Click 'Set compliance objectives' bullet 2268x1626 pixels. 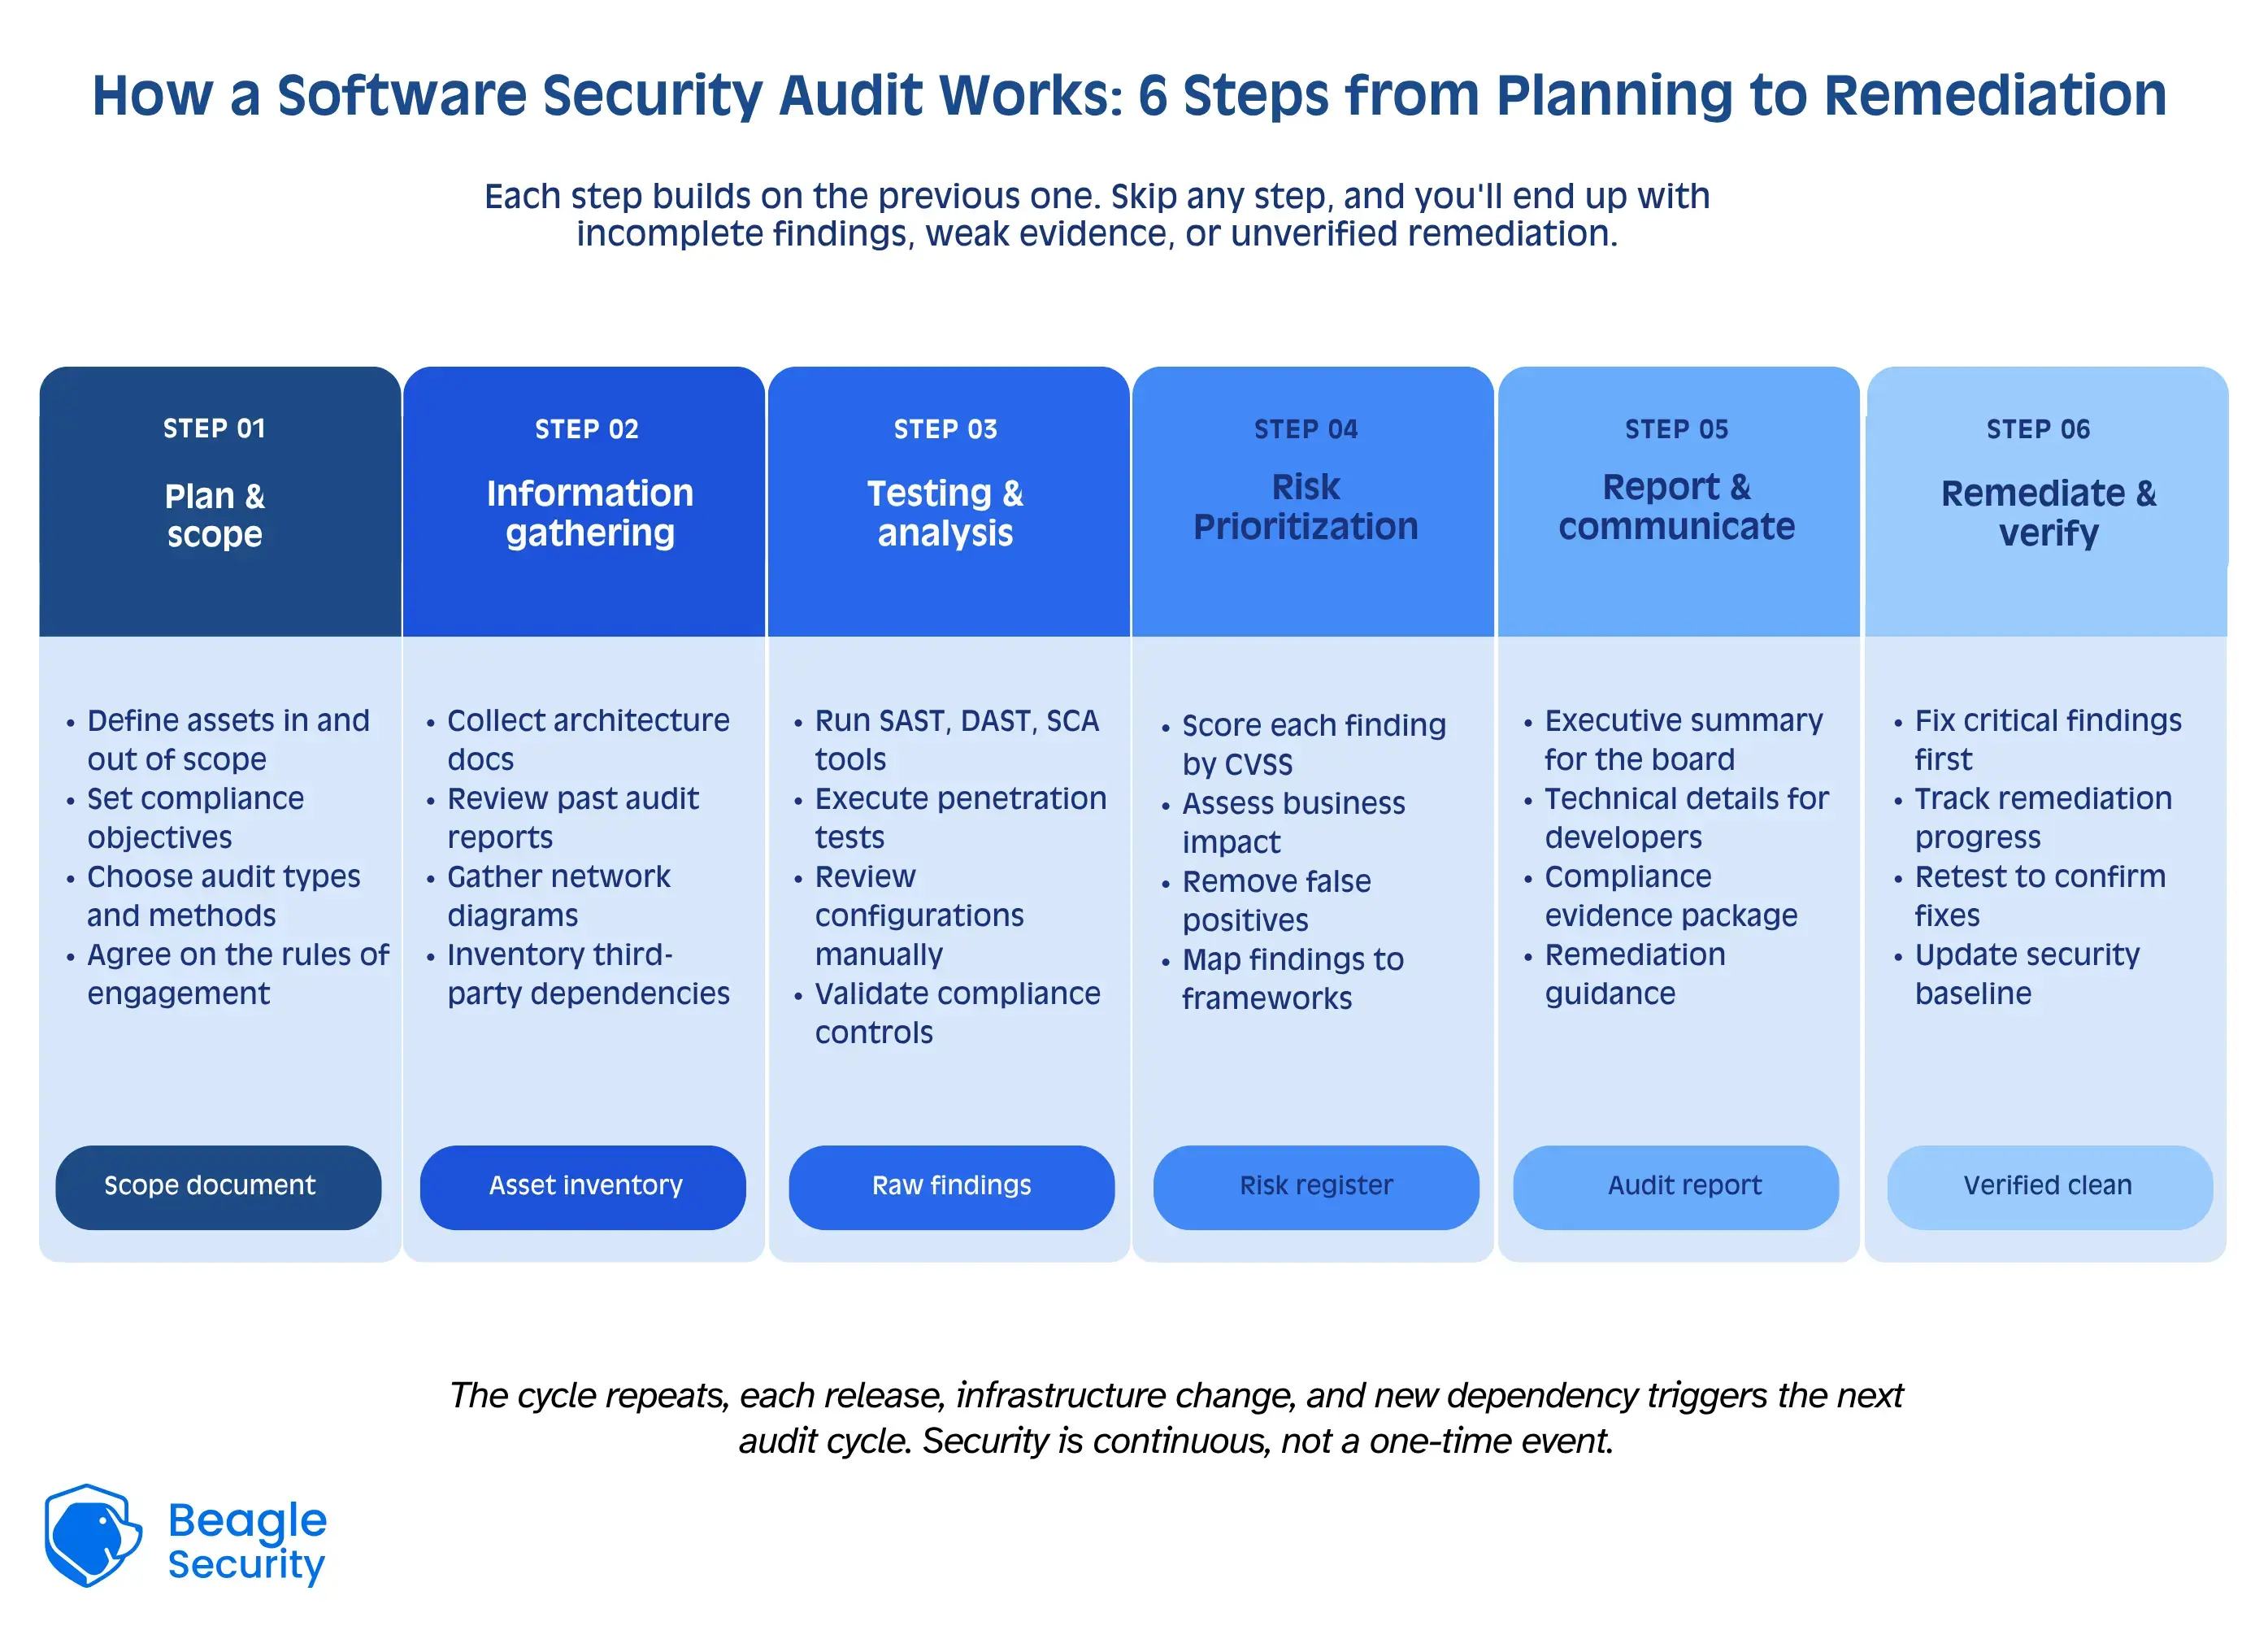point(195,818)
